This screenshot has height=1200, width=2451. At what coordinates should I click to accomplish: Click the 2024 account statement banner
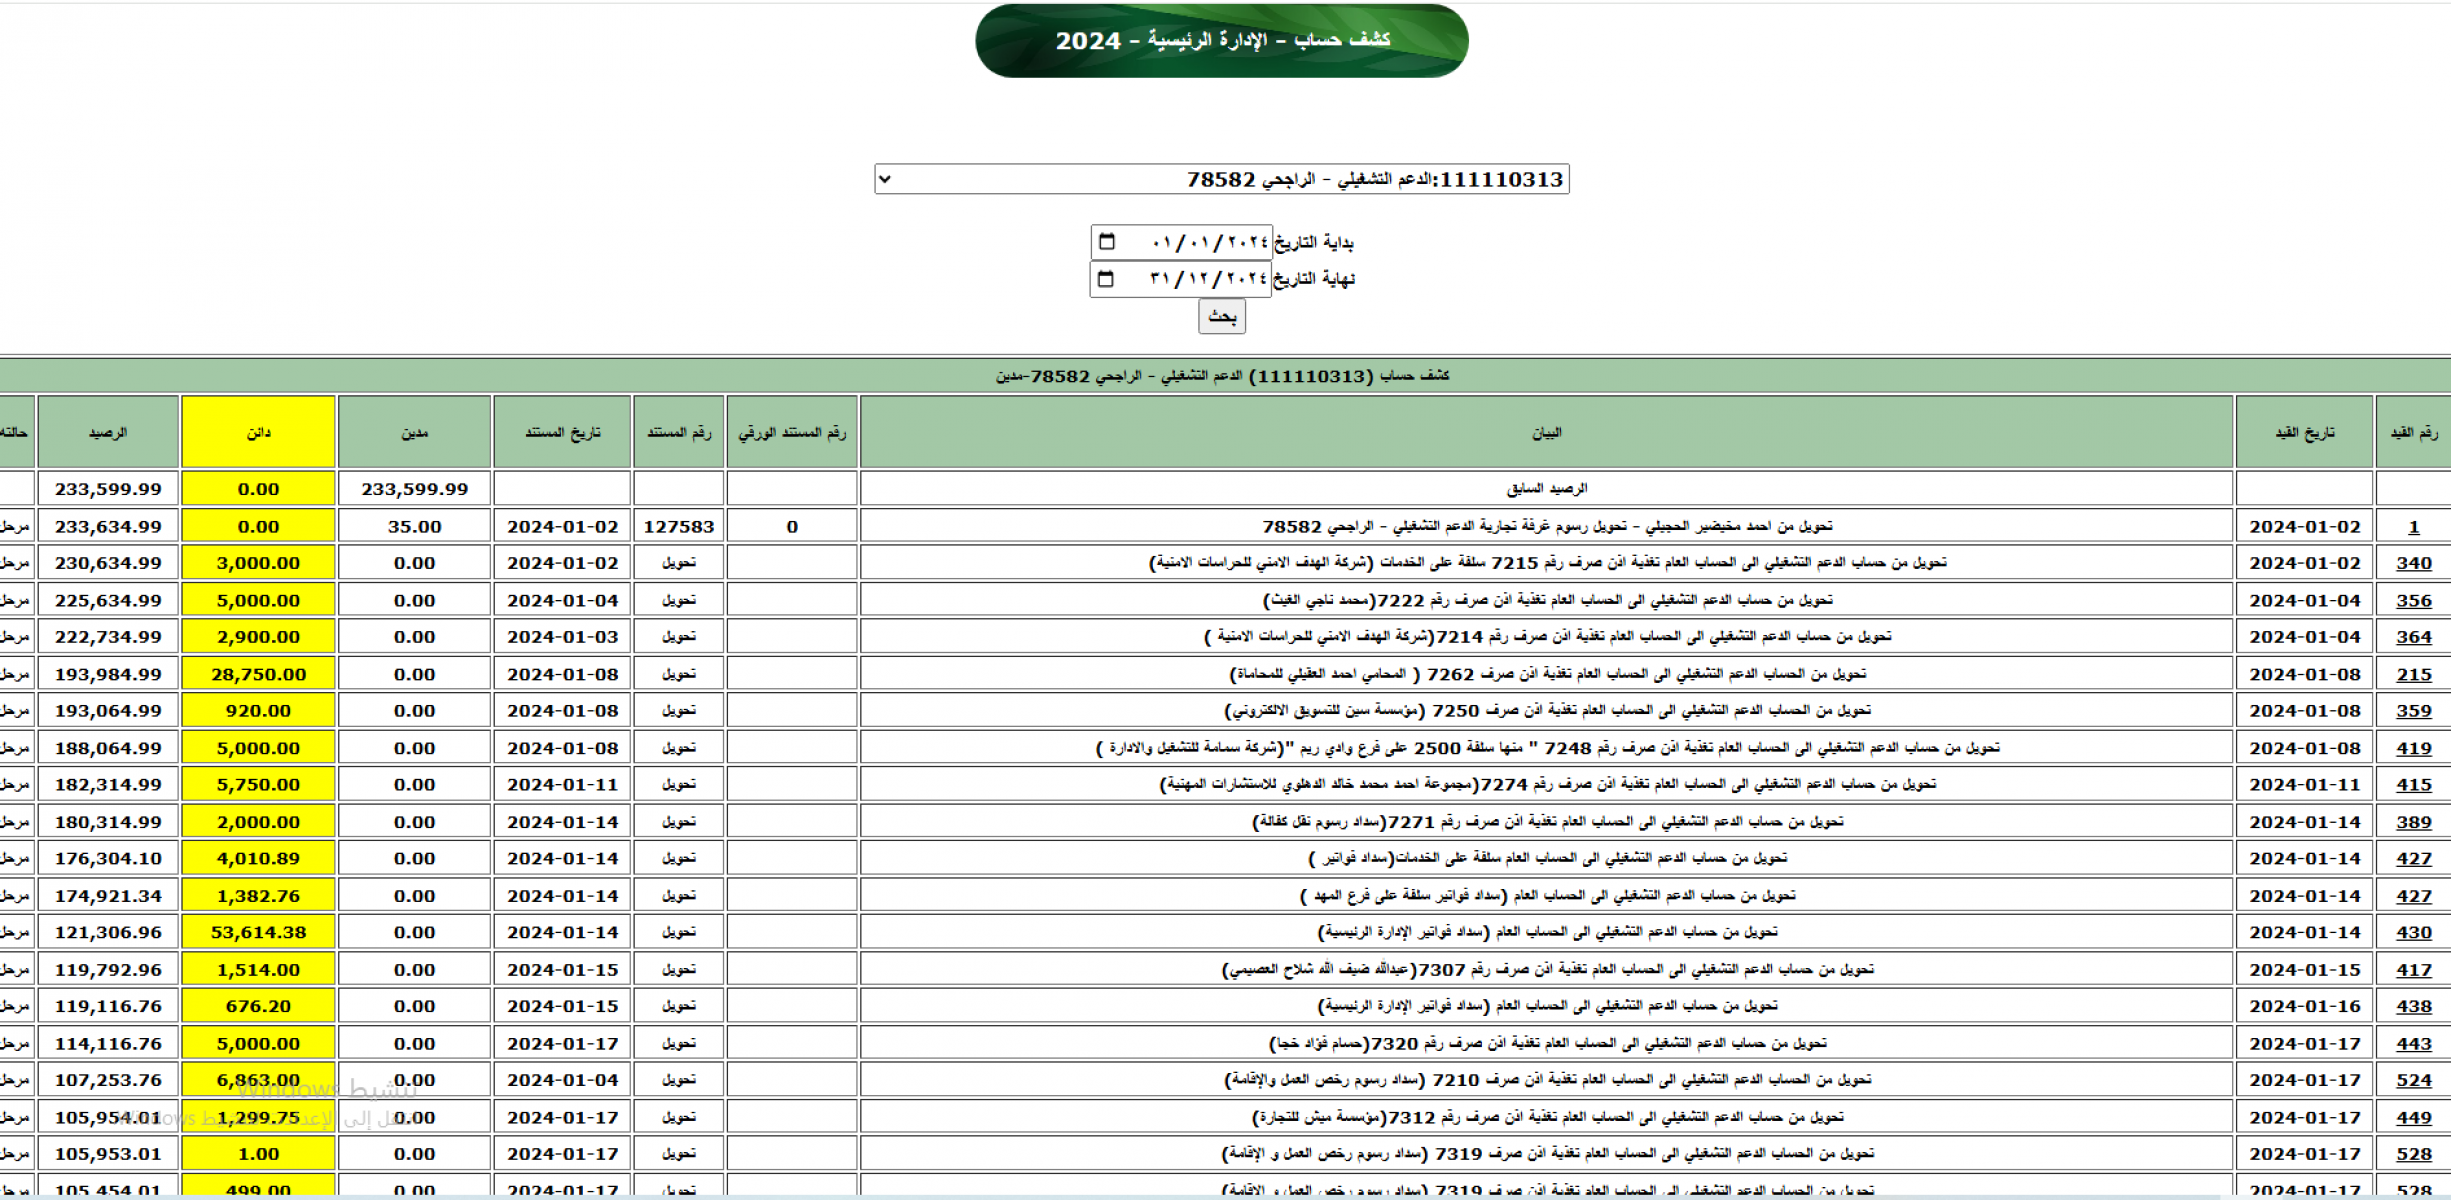pos(1221,40)
